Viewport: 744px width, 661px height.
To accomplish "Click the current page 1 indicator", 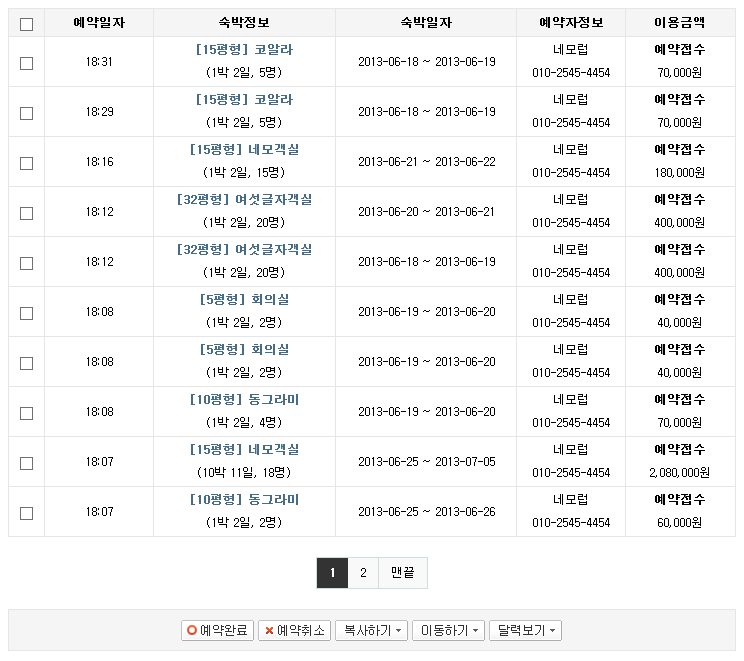I will (x=332, y=573).
